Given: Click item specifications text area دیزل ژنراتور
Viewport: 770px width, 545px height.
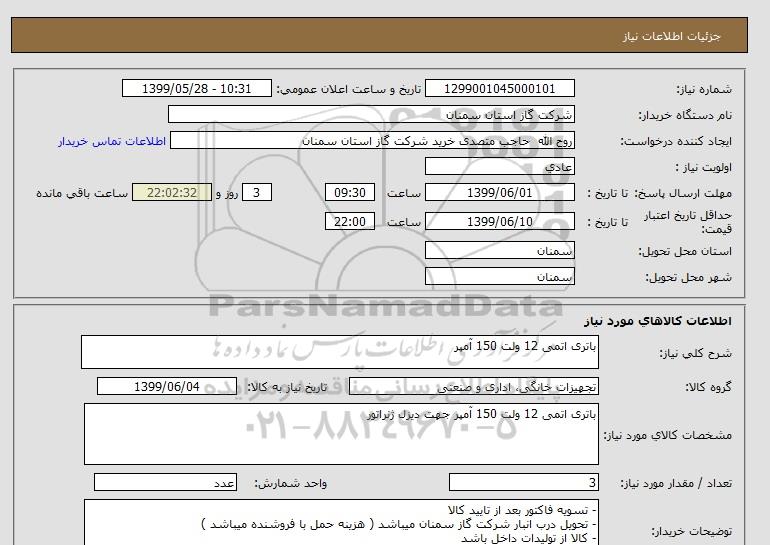Looking at the screenshot, I should (341, 434).
